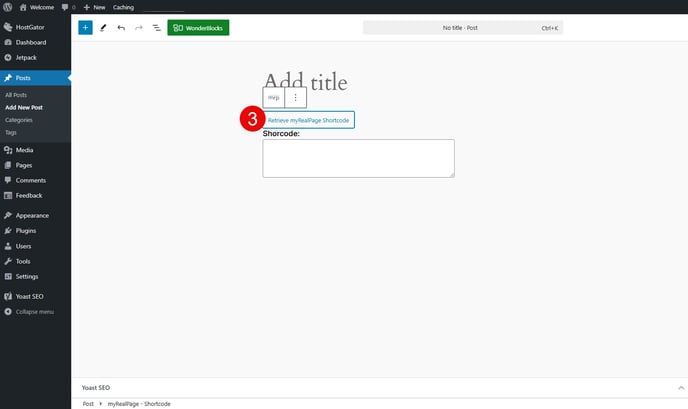
Task: Click the Add title field
Action: [306, 82]
